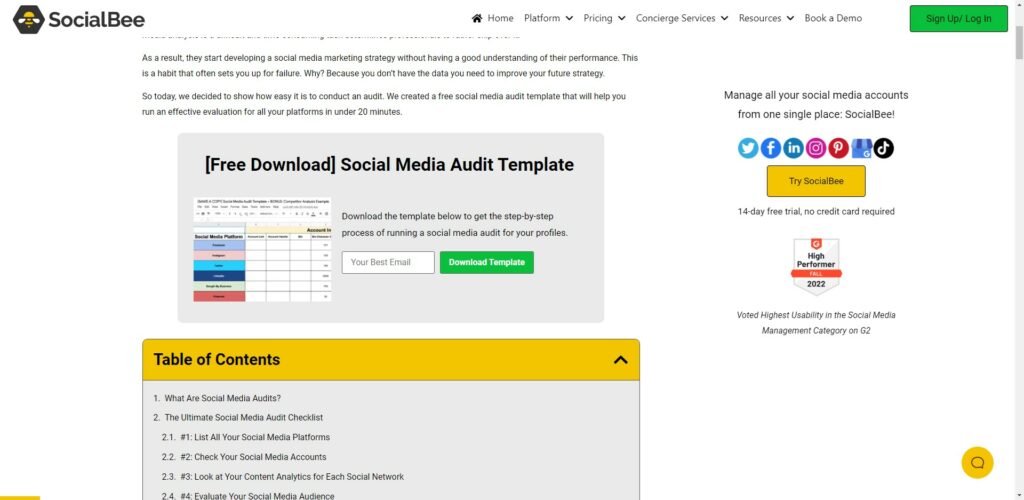The width and height of the screenshot is (1024, 500).
Task: Open the yellow chat bubble widget
Action: 977,463
